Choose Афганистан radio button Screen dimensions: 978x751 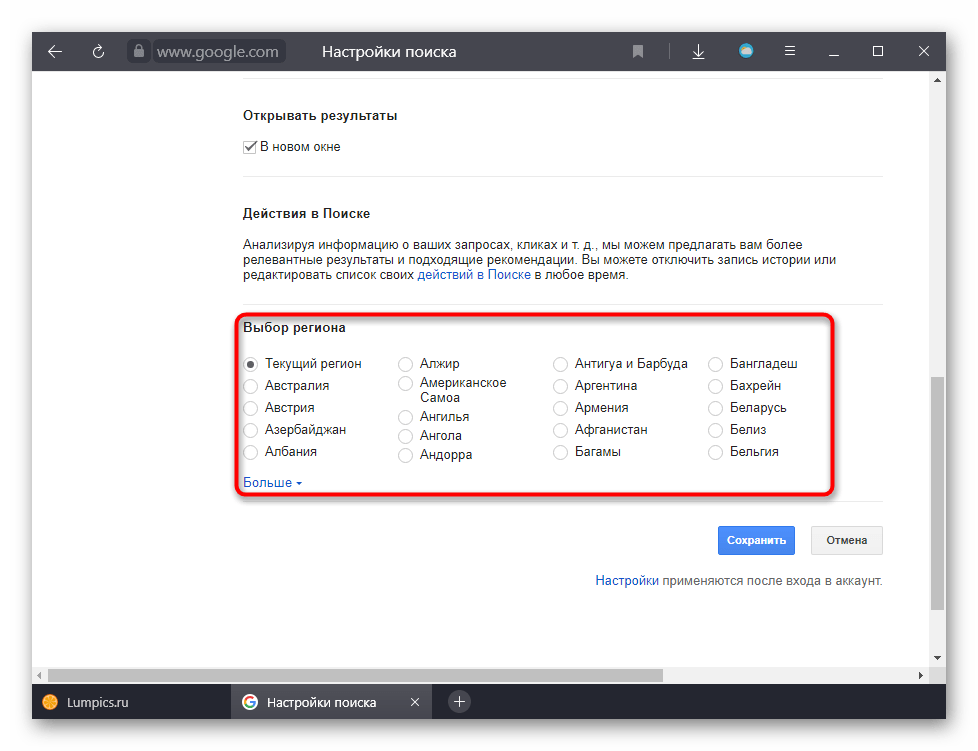[560, 430]
